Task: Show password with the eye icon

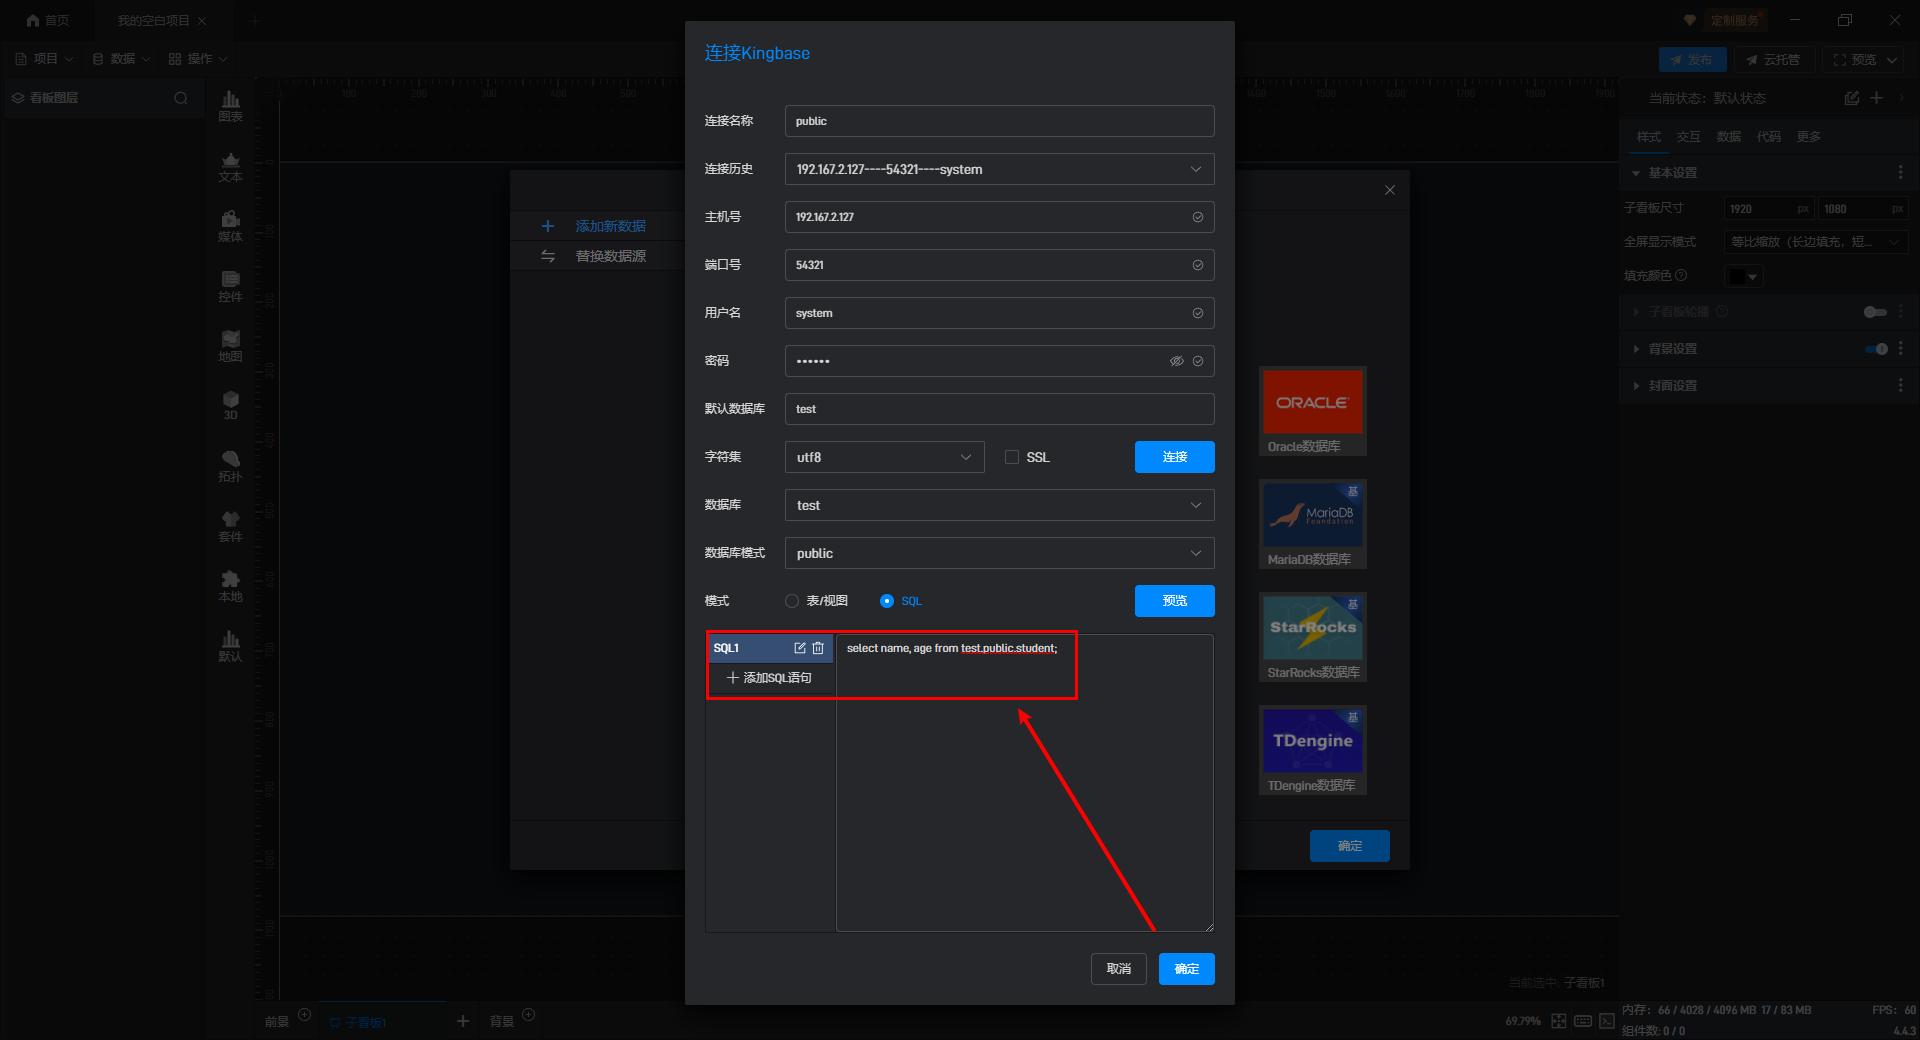Action: (x=1176, y=361)
